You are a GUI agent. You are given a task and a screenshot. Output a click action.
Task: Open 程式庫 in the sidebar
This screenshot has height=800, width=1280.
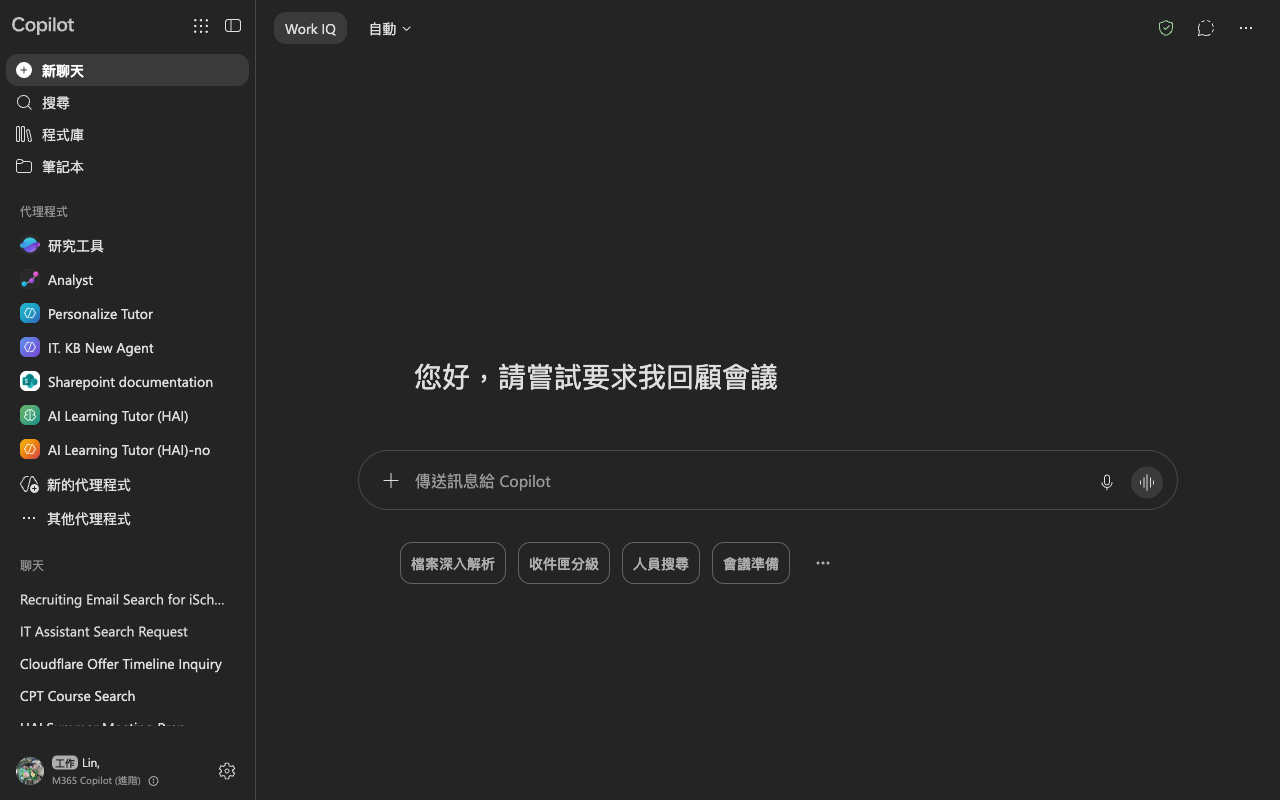[127, 134]
